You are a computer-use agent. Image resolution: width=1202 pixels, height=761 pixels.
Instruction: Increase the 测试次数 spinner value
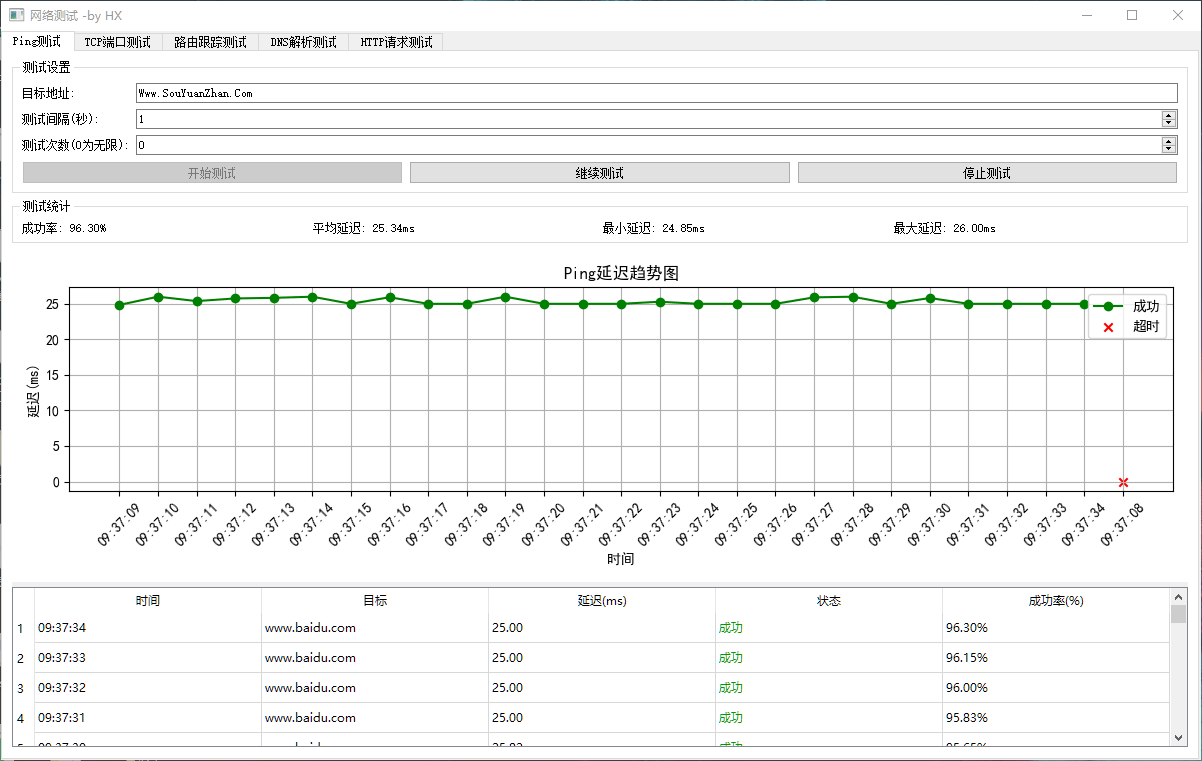point(1168,141)
